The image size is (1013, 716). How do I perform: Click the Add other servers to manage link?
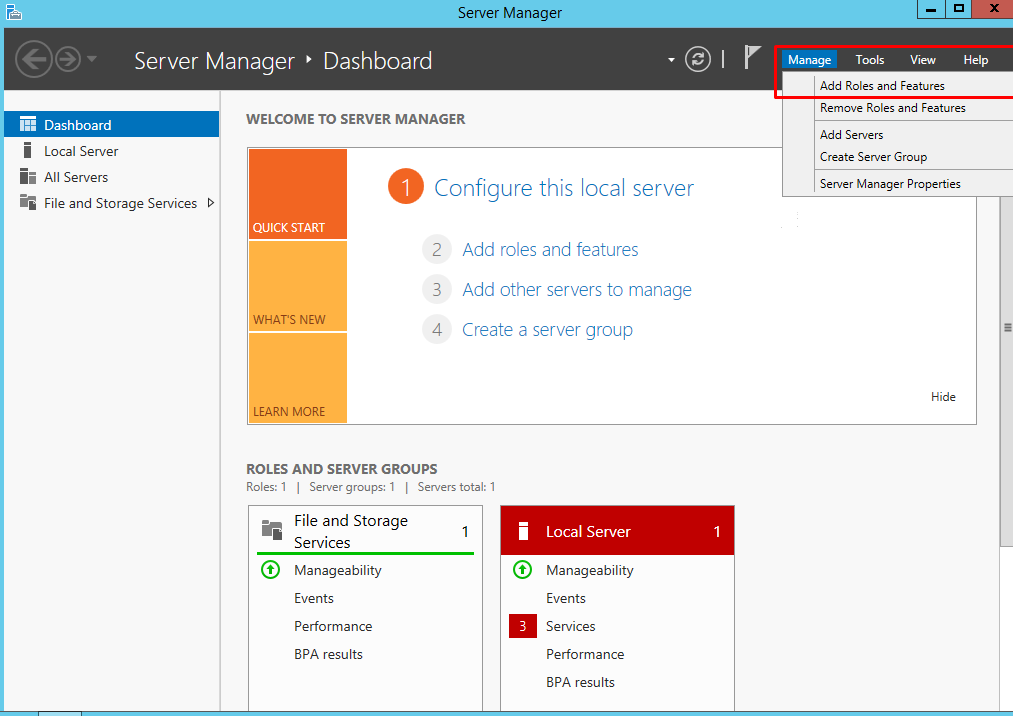(x=577, y=290)
